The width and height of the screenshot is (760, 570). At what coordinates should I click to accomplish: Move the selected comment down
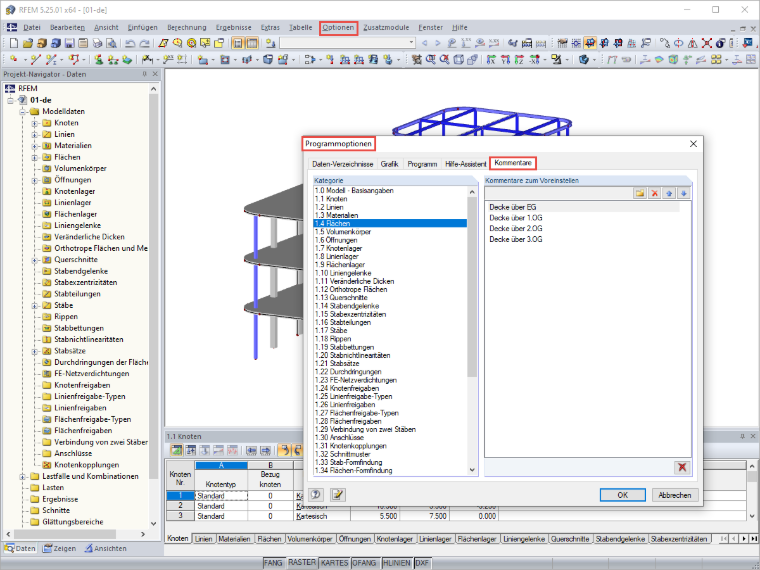point(683,193)
